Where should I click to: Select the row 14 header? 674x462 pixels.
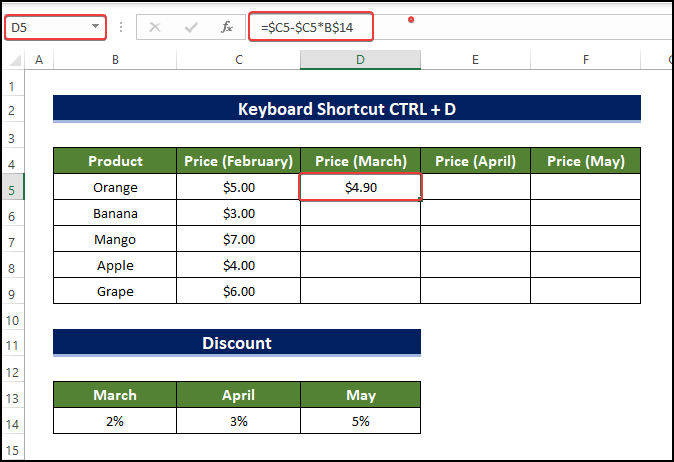(15, 421)
